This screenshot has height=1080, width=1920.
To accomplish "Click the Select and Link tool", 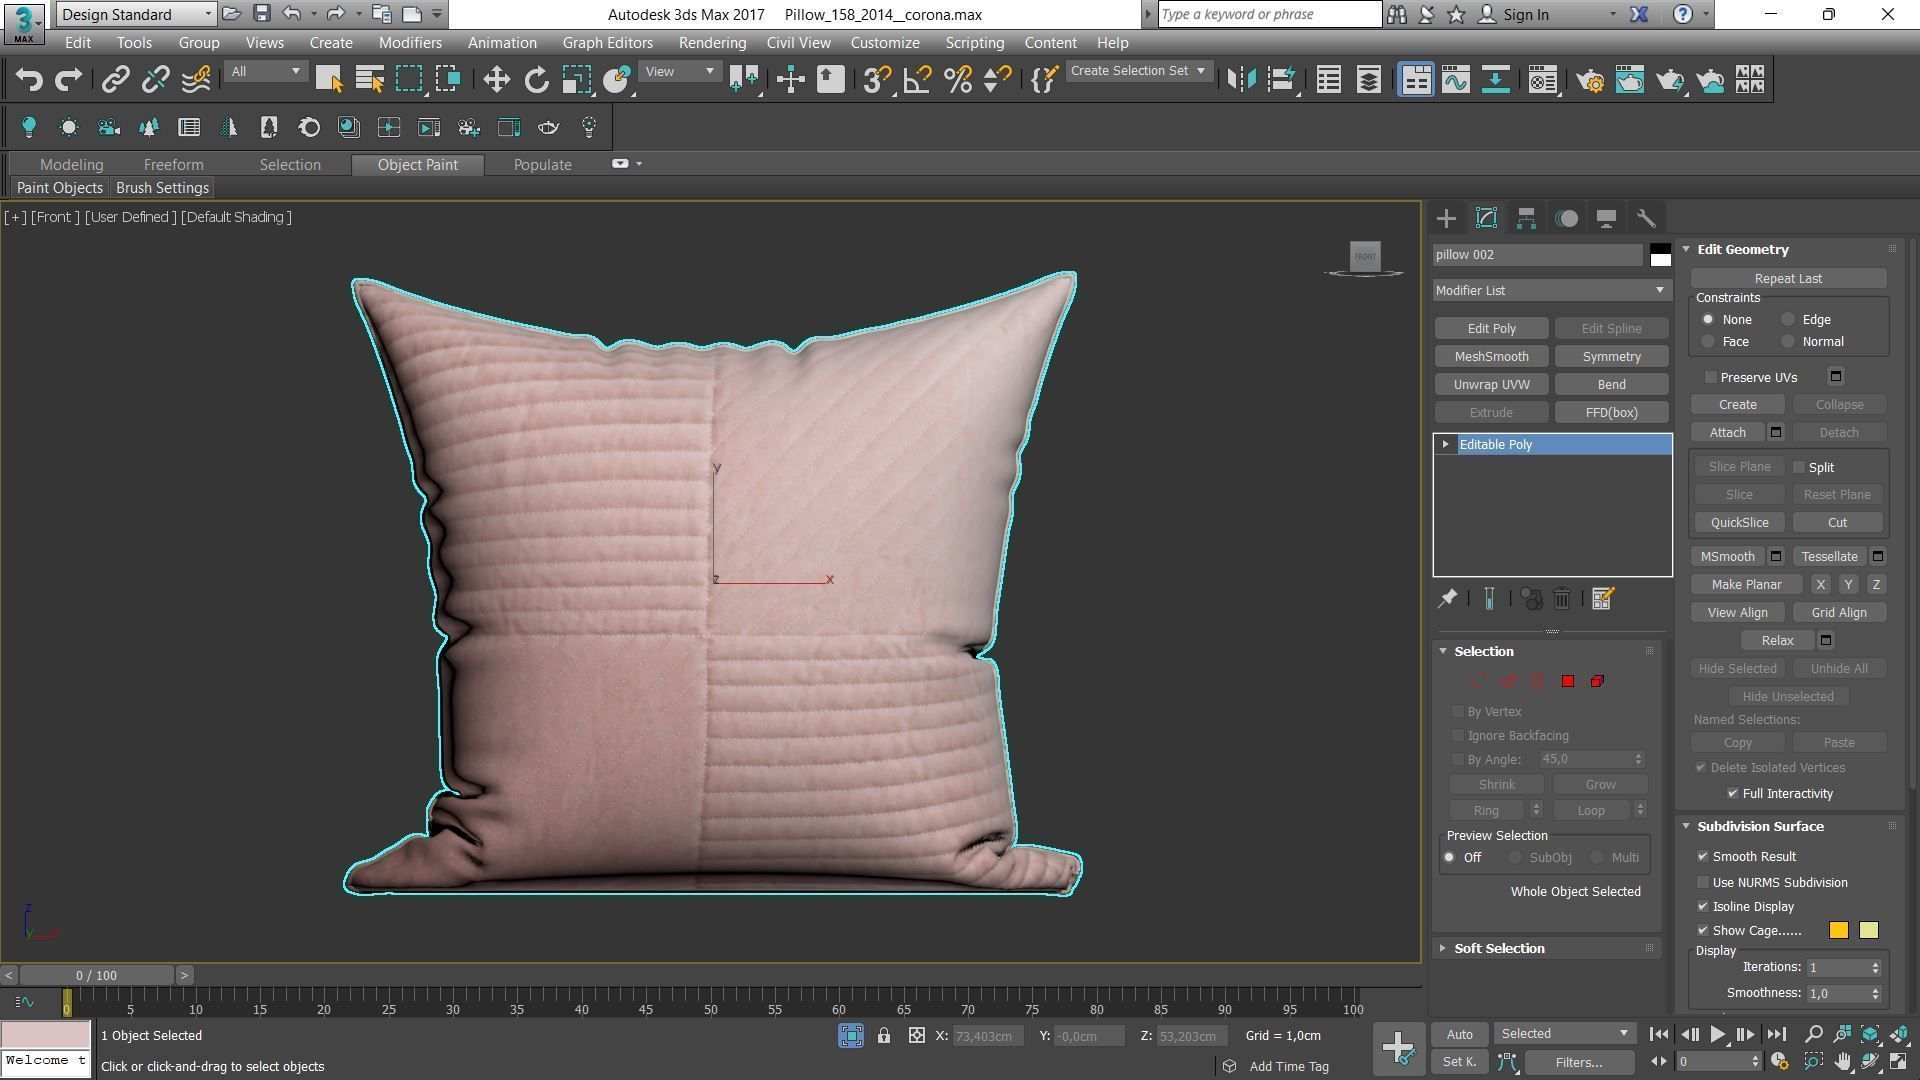I will 115,80.
